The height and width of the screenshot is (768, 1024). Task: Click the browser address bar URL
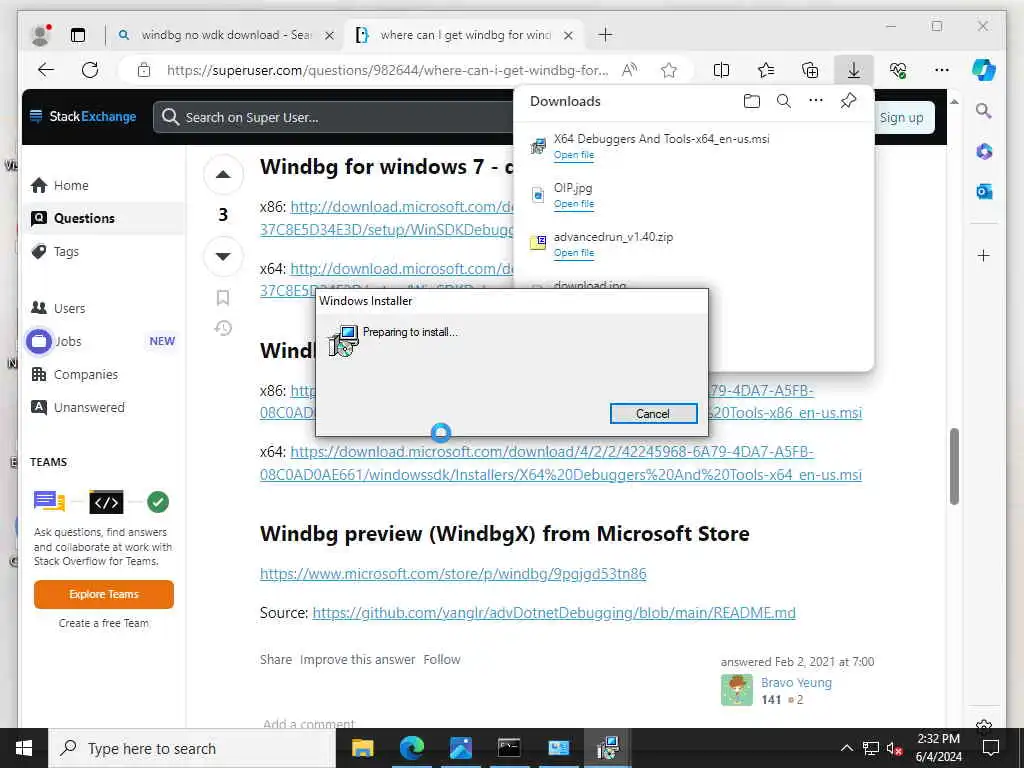point(387,70)
